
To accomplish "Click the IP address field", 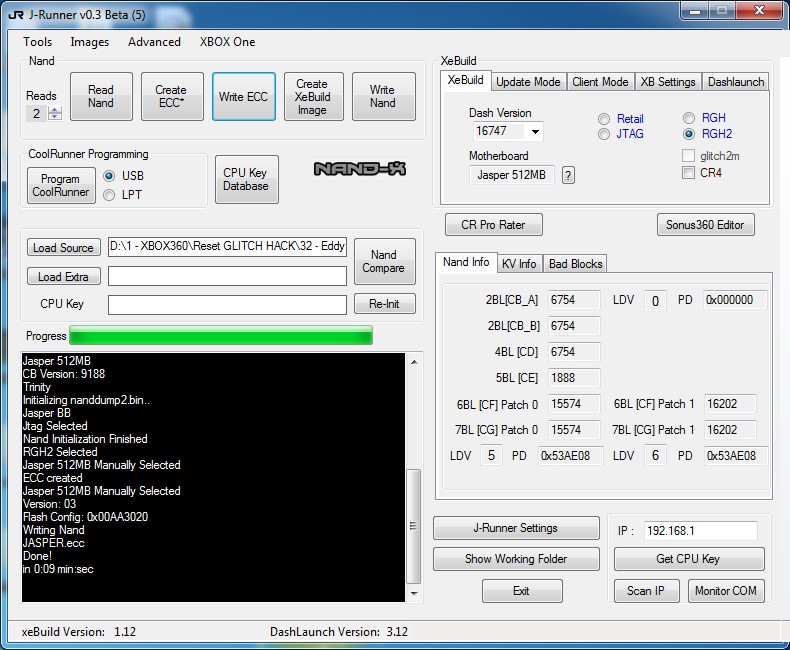I will tap(700, 531).
